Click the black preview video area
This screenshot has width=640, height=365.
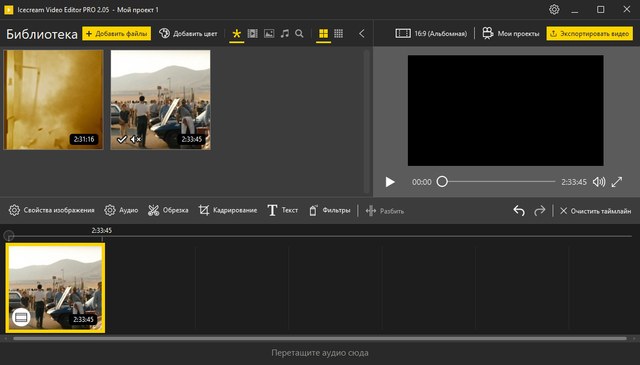[505, 111]
